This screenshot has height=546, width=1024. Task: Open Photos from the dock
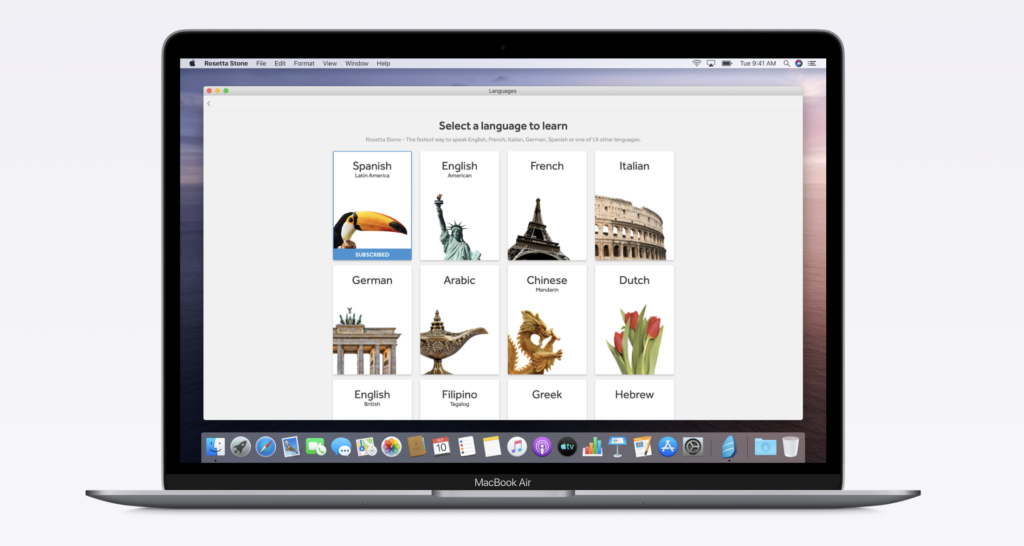[x=391, y=447]
